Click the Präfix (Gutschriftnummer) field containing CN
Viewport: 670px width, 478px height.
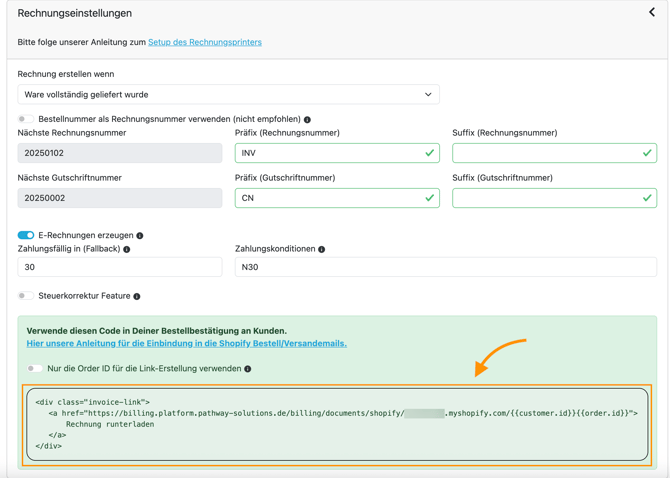pos(328,198)
